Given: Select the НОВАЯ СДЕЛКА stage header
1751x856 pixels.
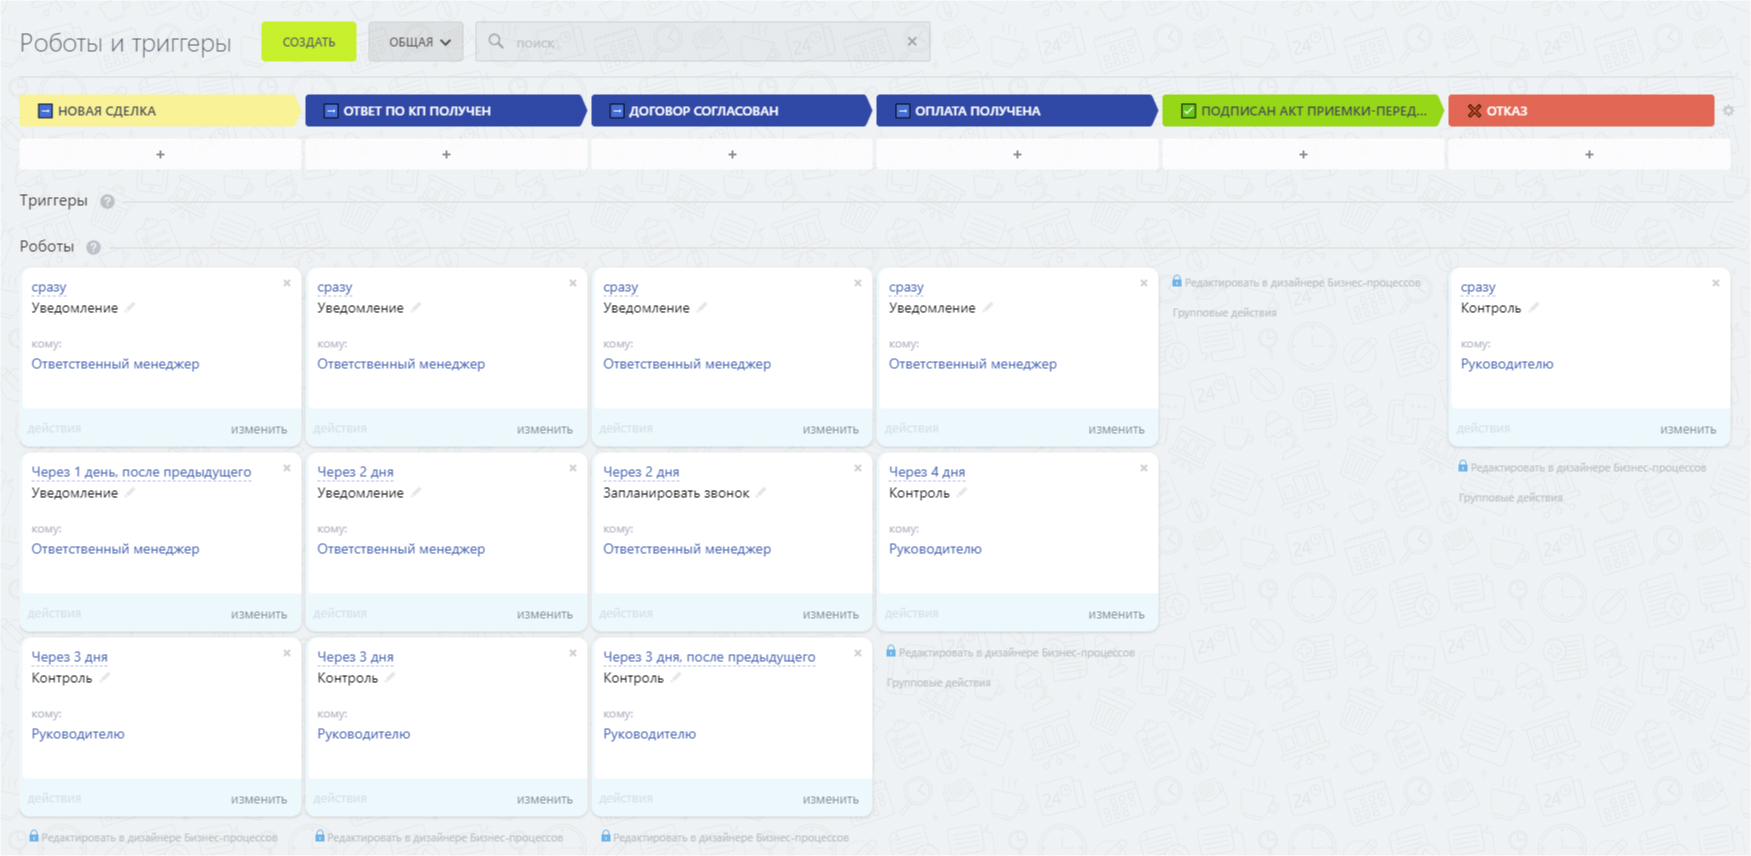Looking at the screenshot, I should [159, 111].
